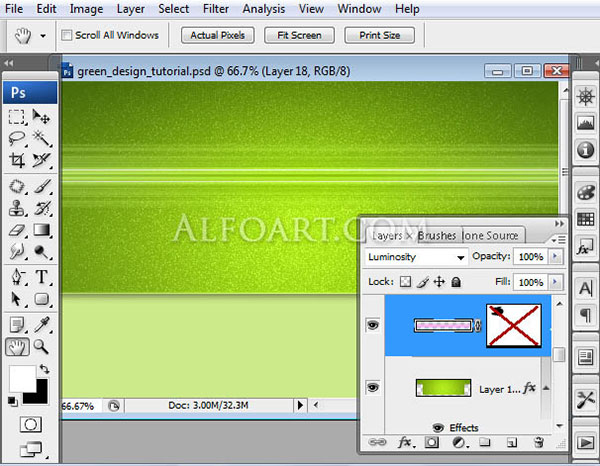Viewport: 600px width, 466px height.
Task: Switch to the Brushes tab
Action: (x=437, y=235)
